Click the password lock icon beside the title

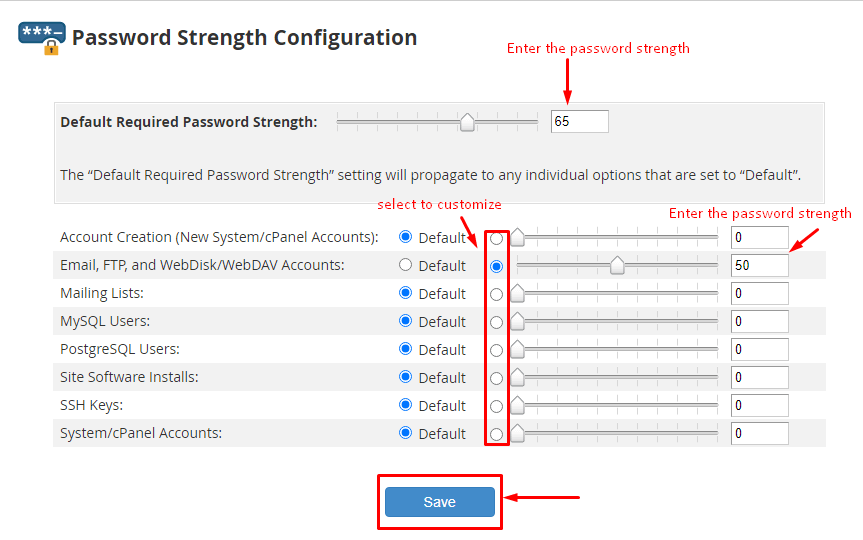[x=42, y=38]
